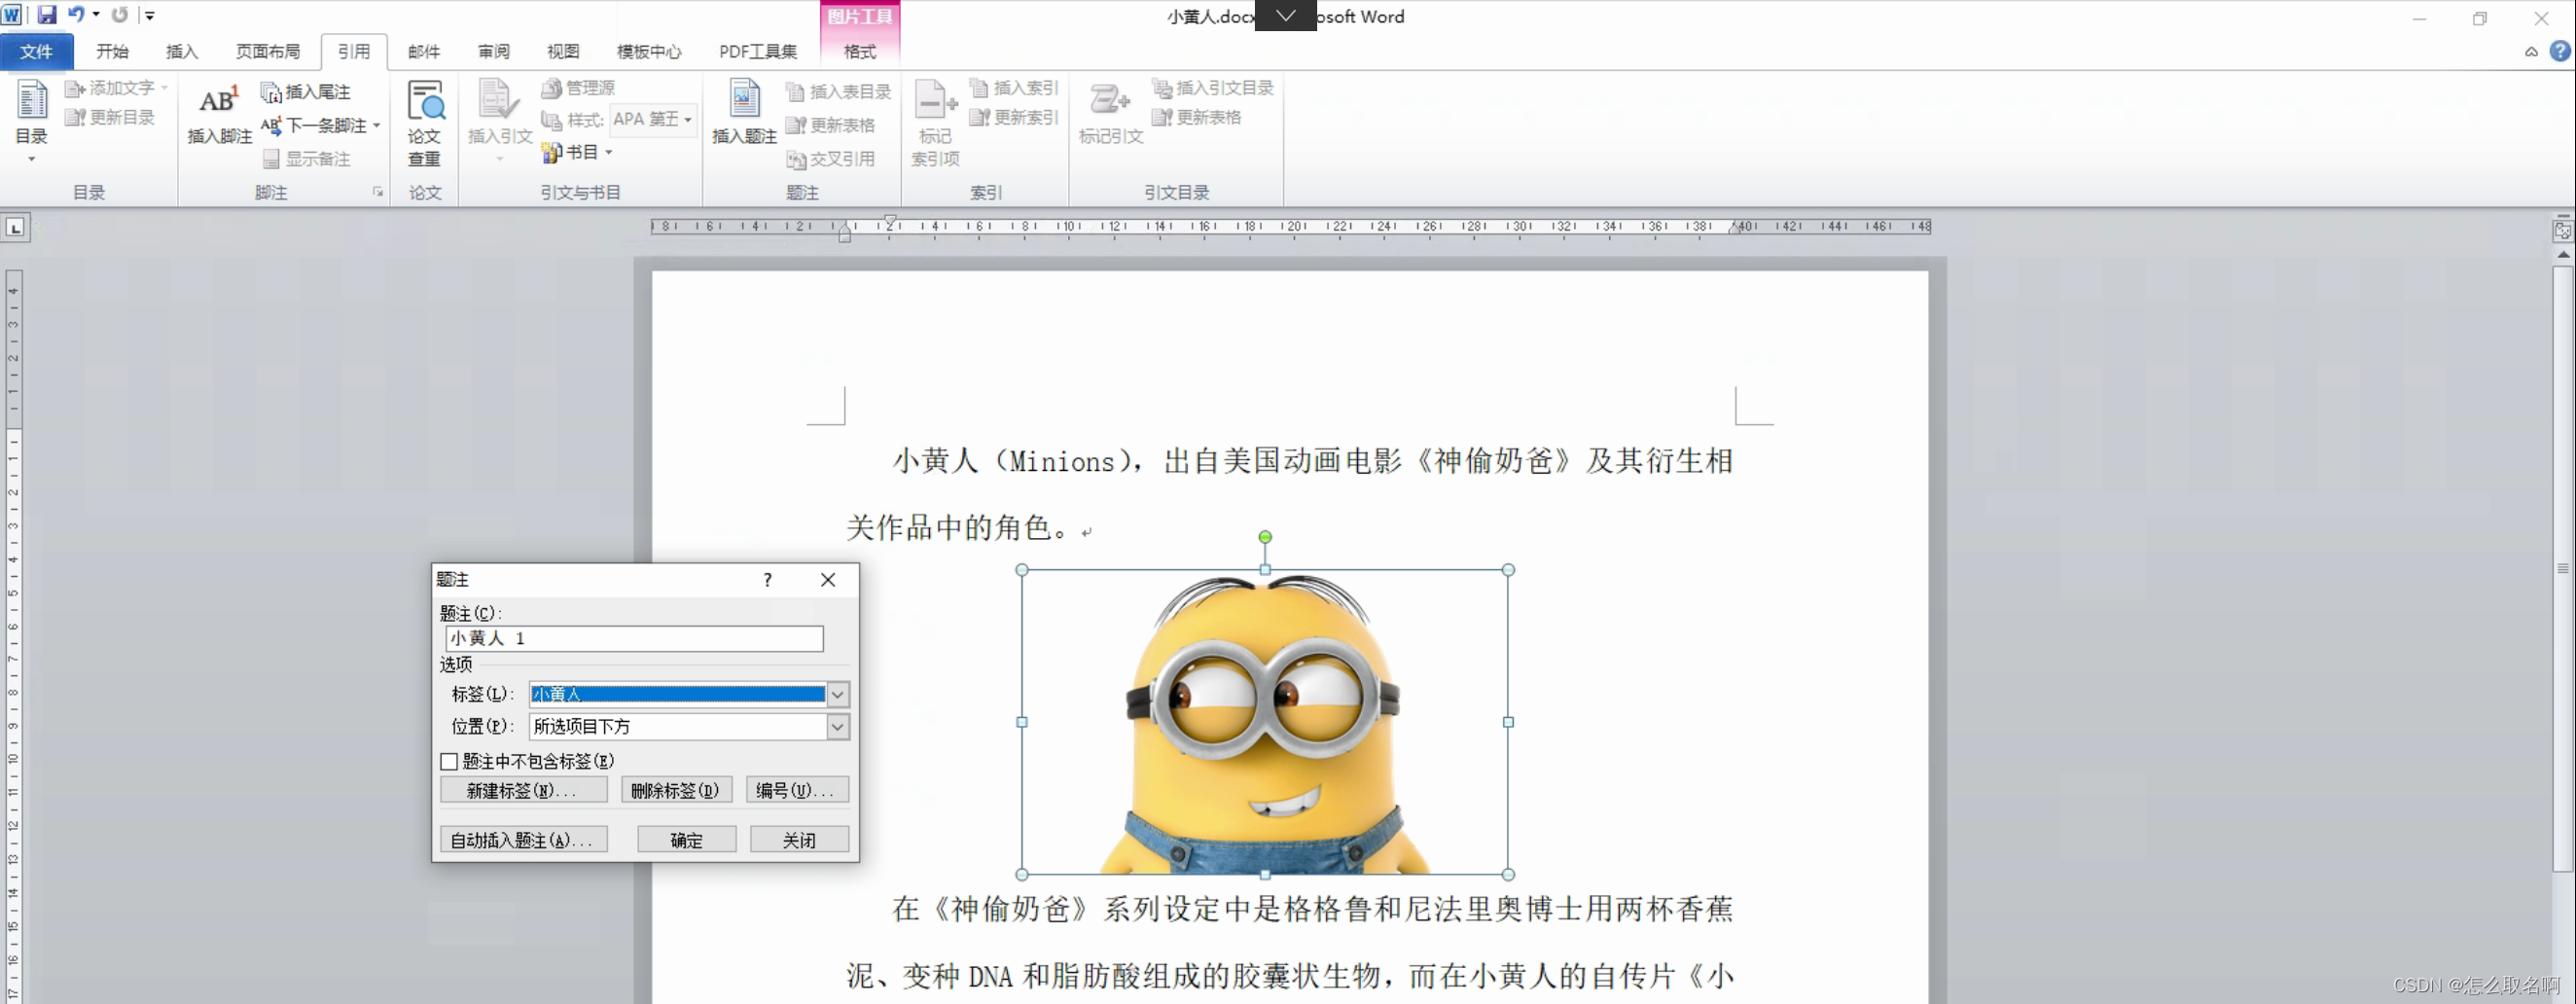2576x1004 pixels.
Task: Open the 模板中心 tab
Action: click(649, 52)
